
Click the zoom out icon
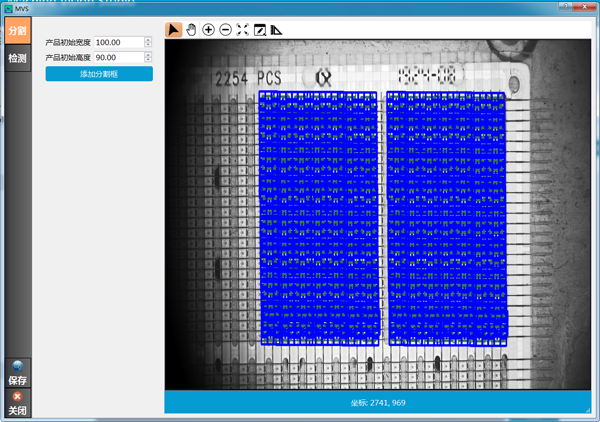225,30
